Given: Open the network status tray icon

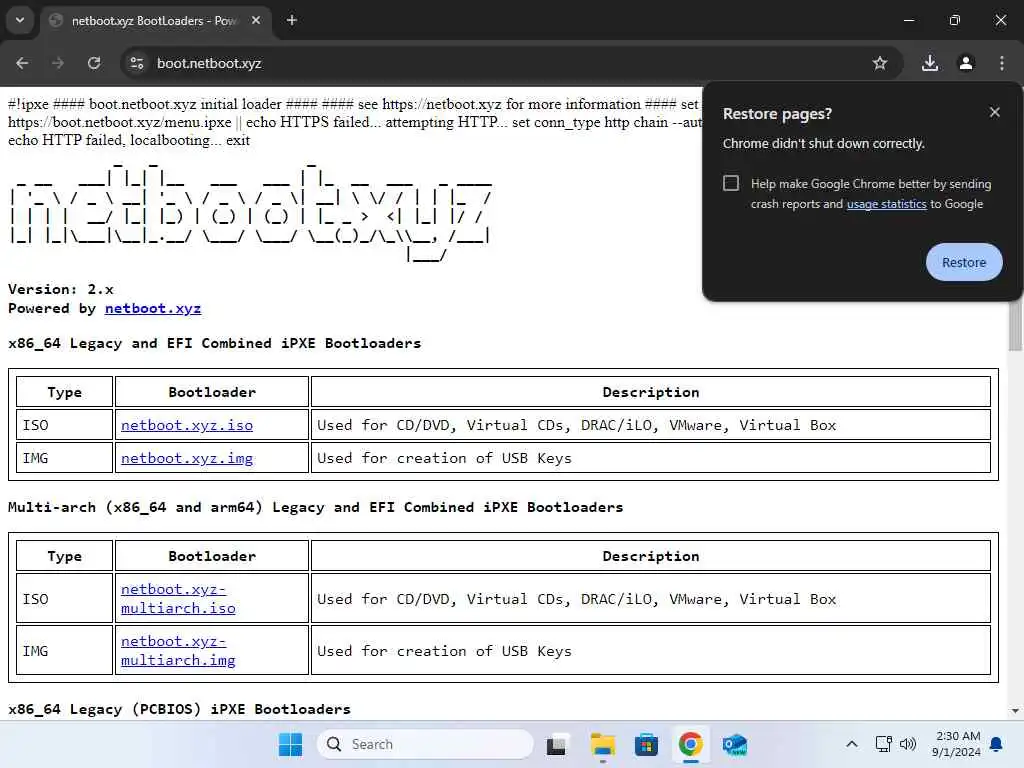Looking at the screenshot, I should [884, 744].
